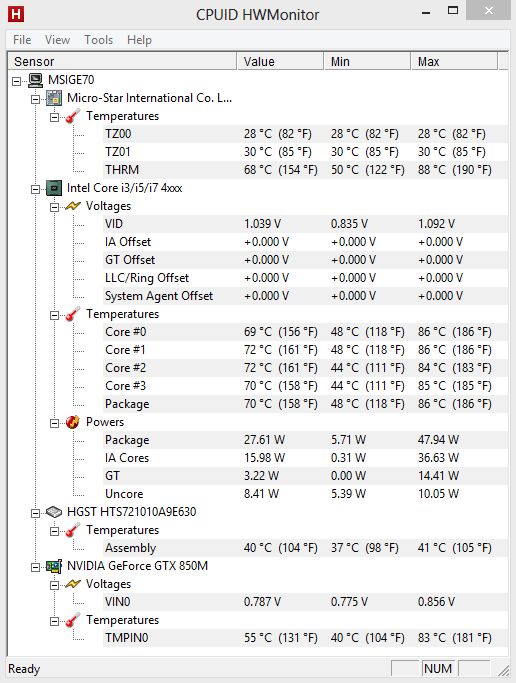This screenshot has height=683, width=516.
Task: Click the Powers flame icon
Action: [73, 422]
